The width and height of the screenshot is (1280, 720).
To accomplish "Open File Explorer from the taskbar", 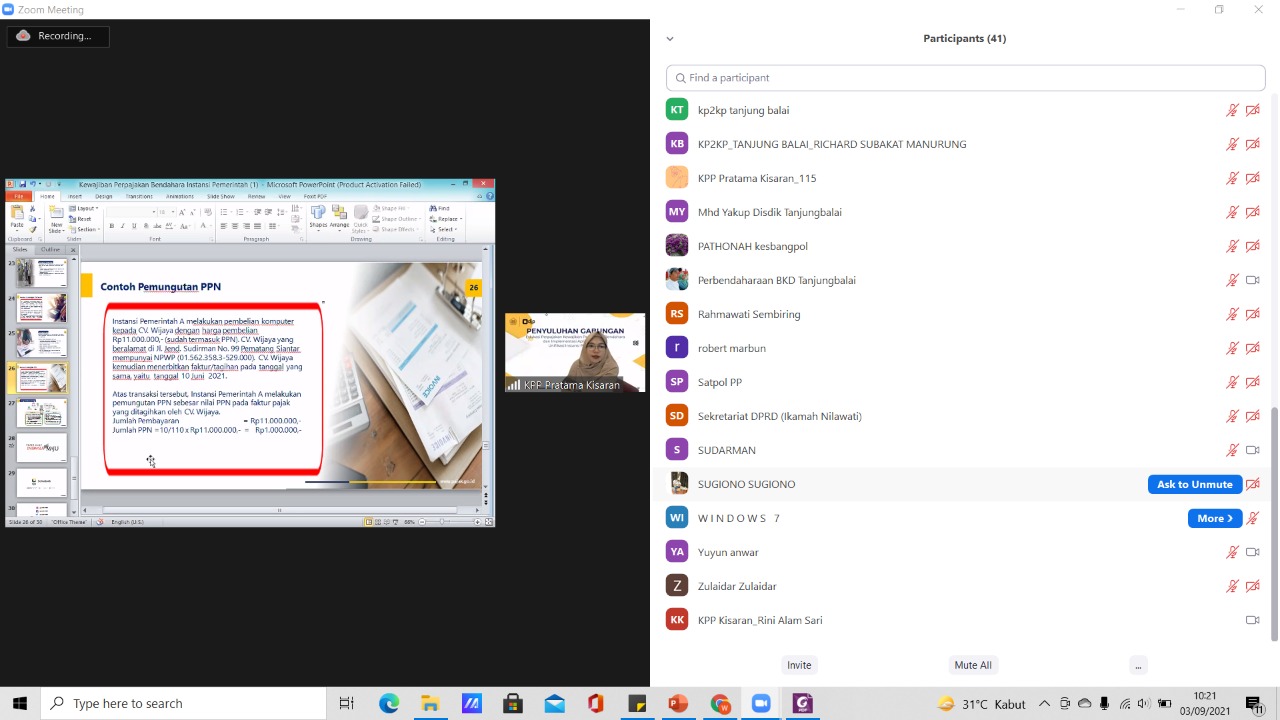I will (x=430, y=703).
